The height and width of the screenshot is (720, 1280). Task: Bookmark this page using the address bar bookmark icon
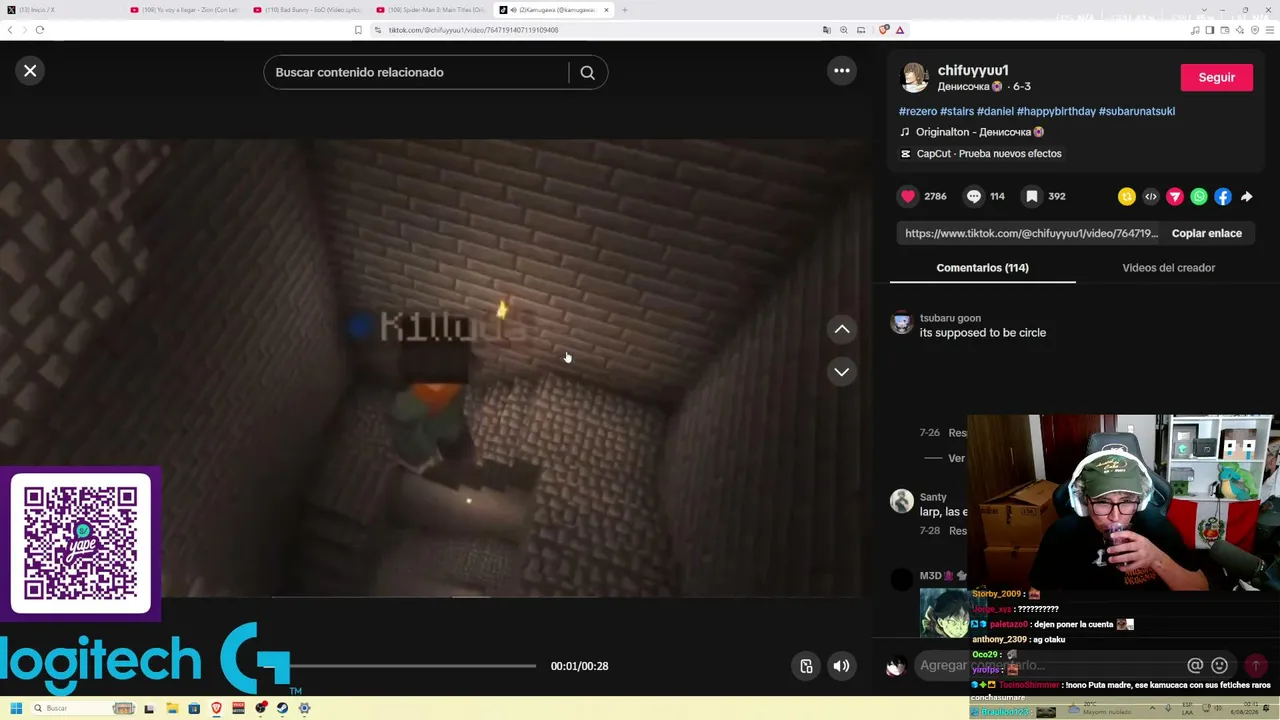pos(358,30)
